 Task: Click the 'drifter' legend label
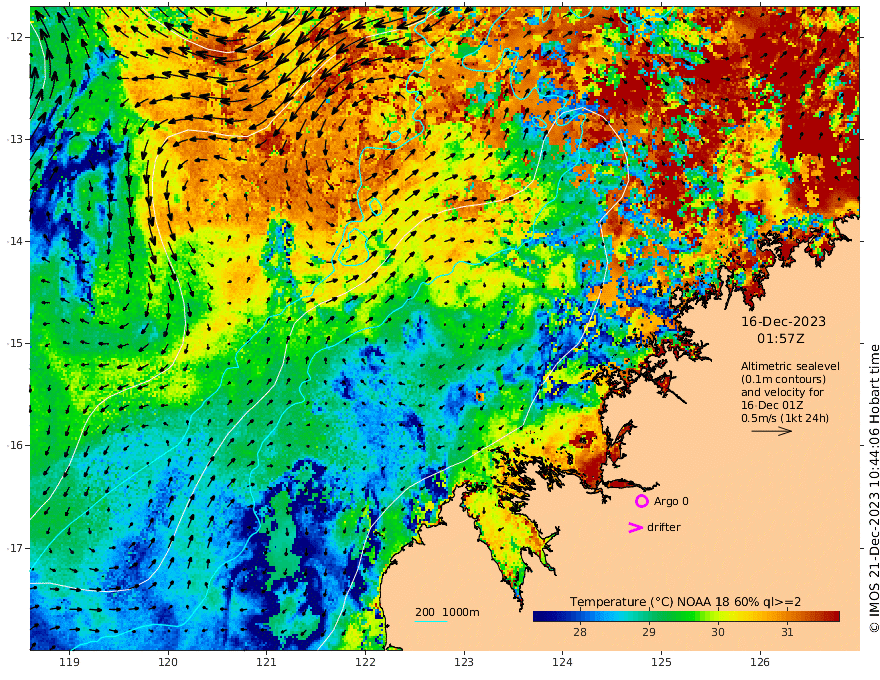click(663, 527)
